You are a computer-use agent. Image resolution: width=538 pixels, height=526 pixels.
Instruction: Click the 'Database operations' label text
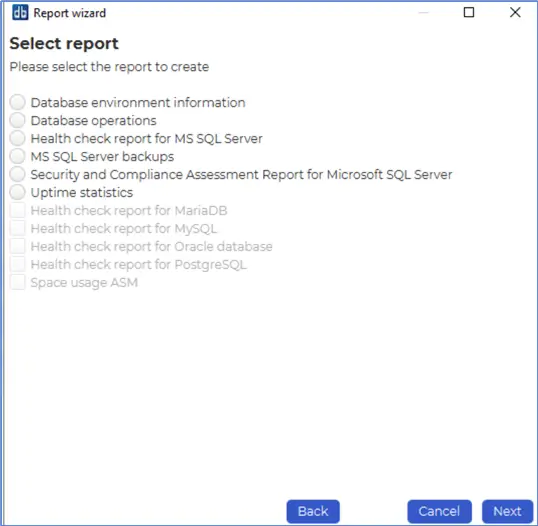pyautogui.click(x=94, y=121)
